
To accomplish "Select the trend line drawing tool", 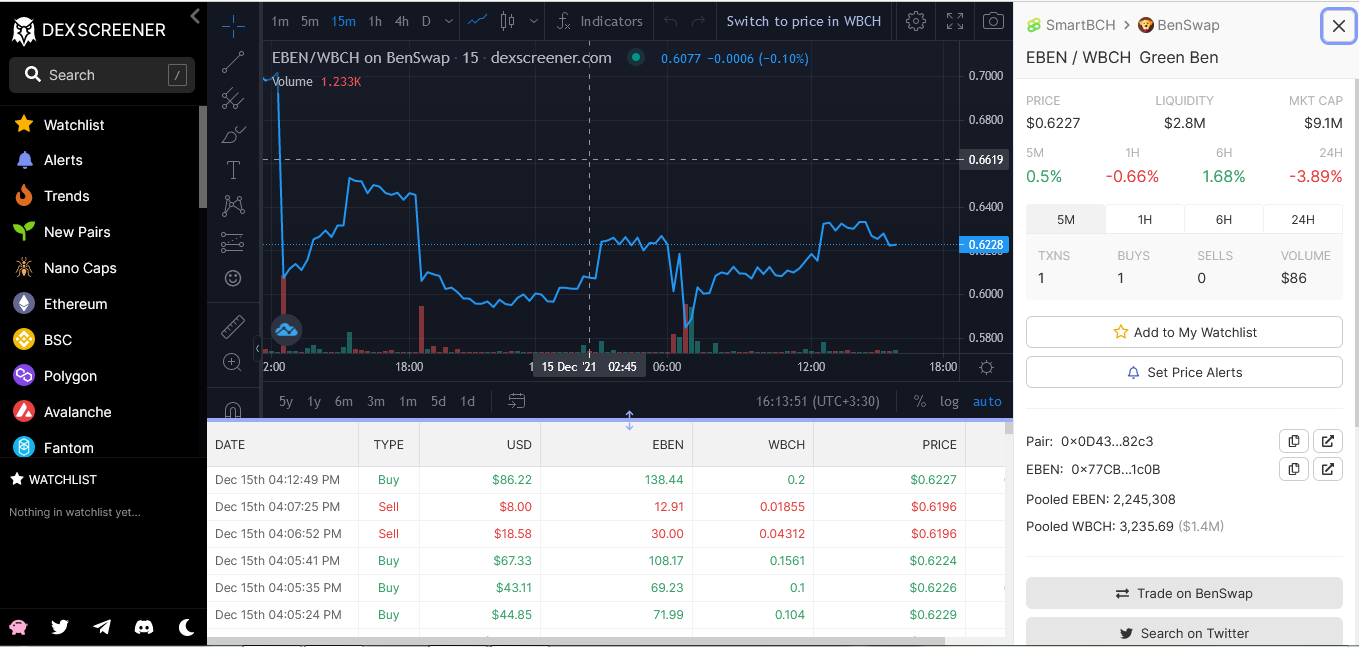I will (x=233, y=62).
